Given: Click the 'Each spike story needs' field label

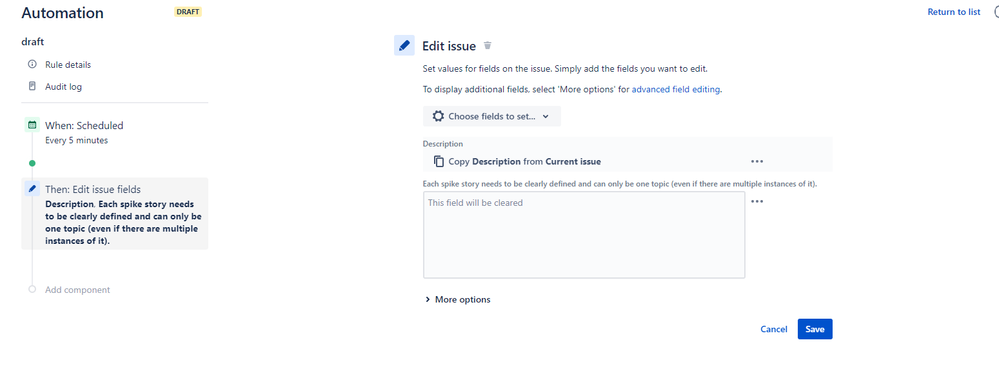Looking at the screenshot, I should (x=620, y=184).
